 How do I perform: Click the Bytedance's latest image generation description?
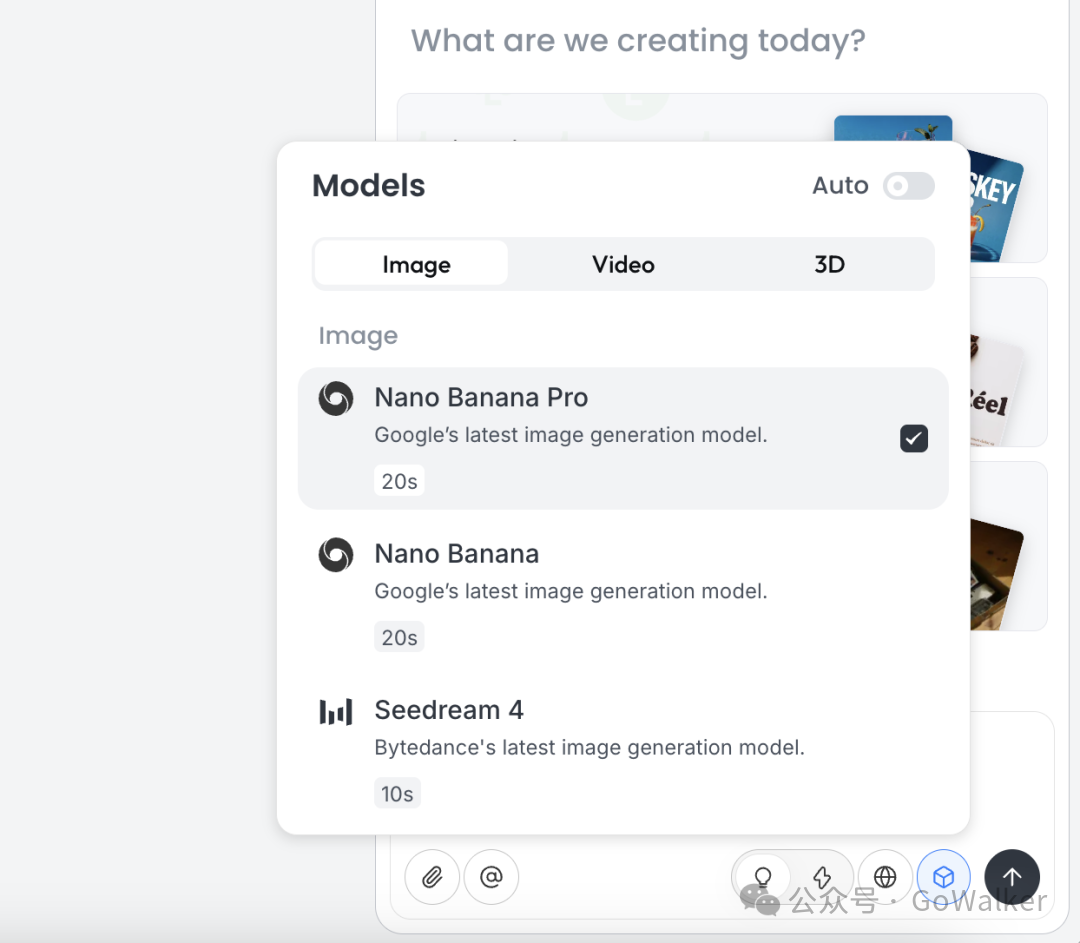click(x=590, y=747)
